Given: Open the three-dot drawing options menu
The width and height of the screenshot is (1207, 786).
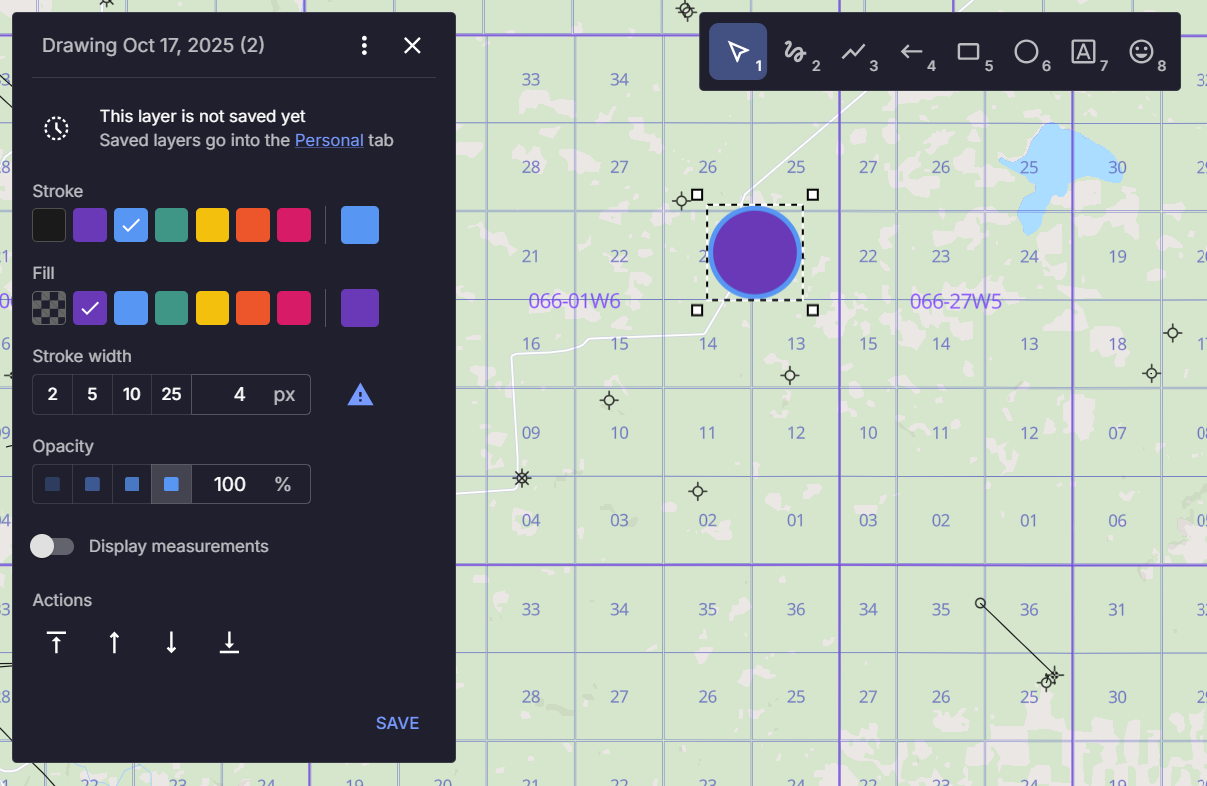Looking at the screenshot, I should [x=364, y=45].
